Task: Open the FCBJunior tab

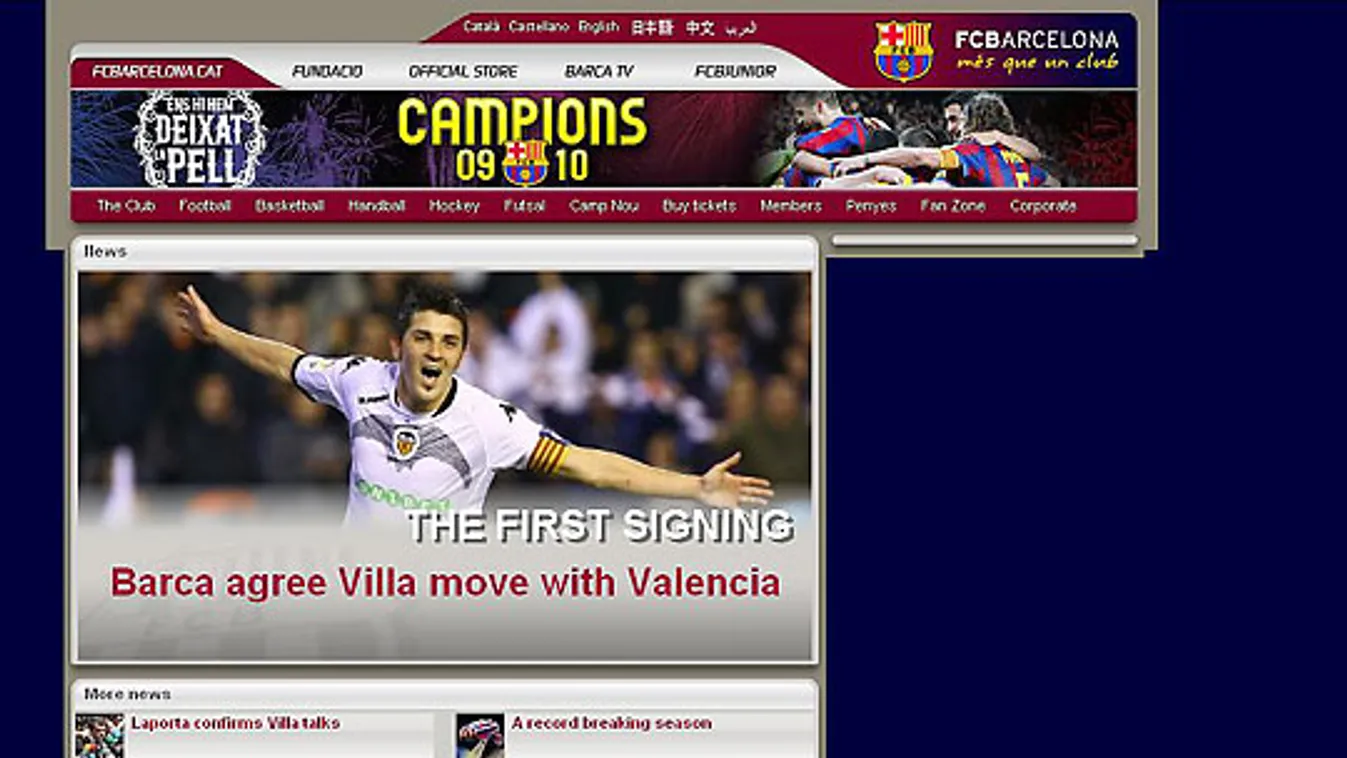Action: click(x=735, y=72)
